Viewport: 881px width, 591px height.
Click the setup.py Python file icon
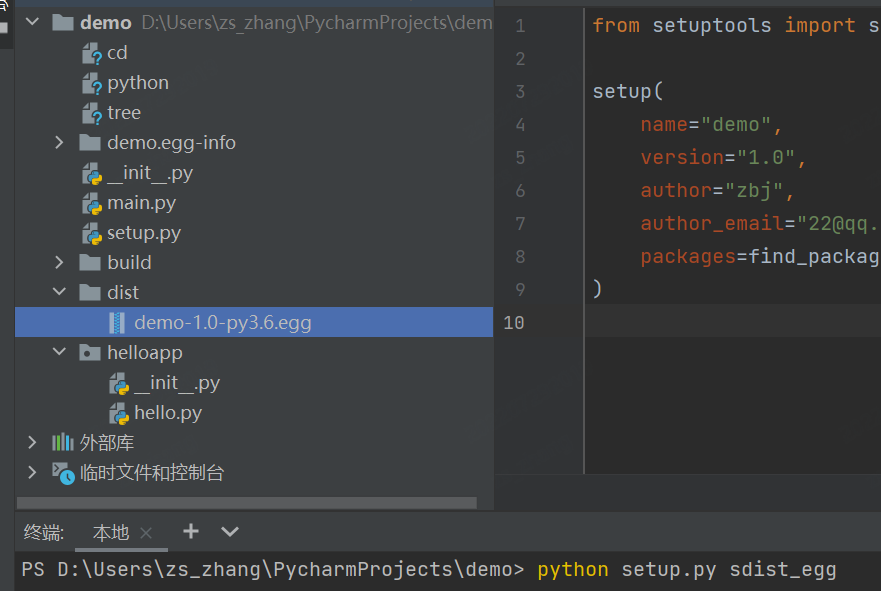pos(91,233)
